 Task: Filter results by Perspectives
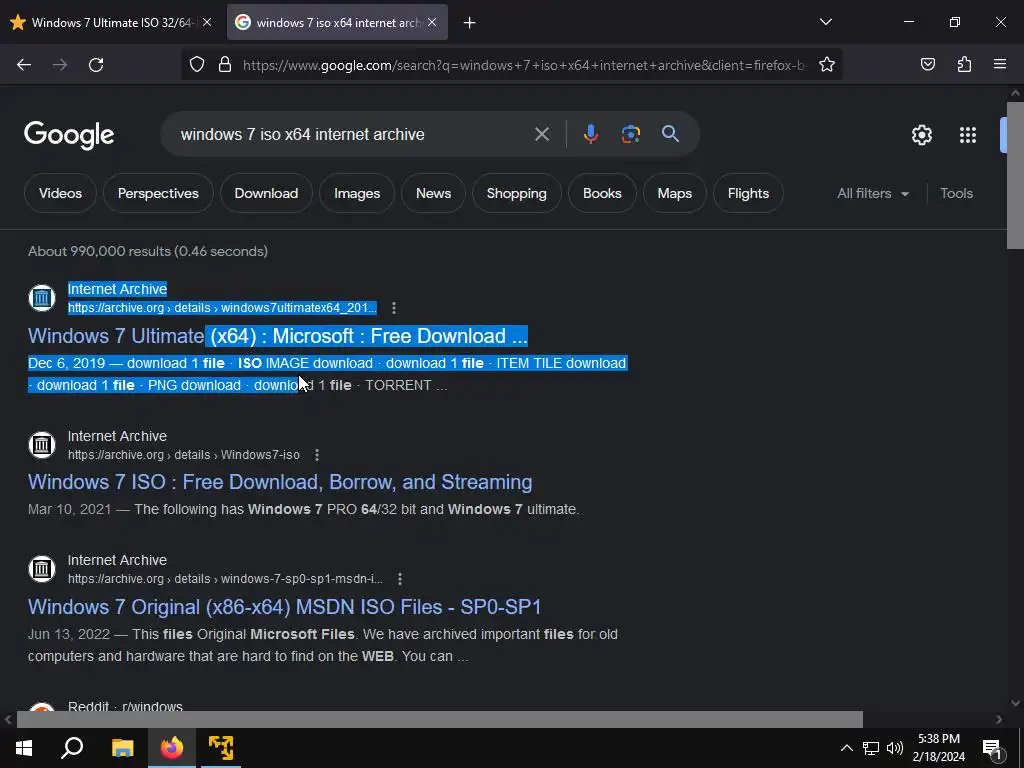[x=158, y=193]
